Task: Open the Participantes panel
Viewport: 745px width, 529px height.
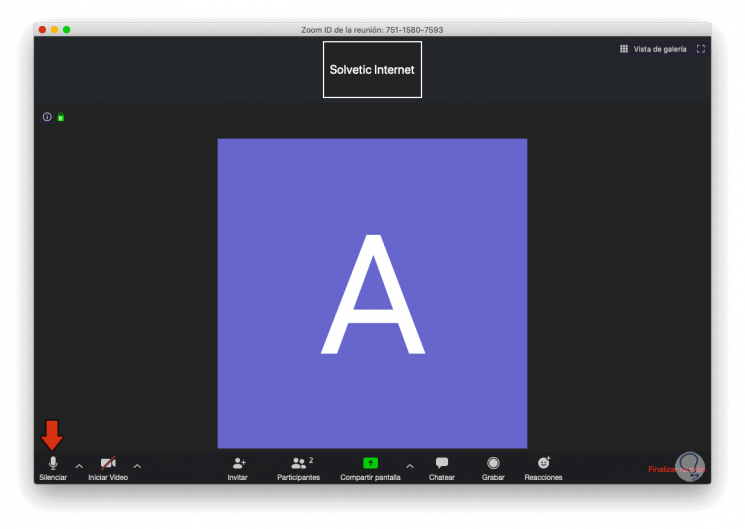Action: (x=298, y=469)
